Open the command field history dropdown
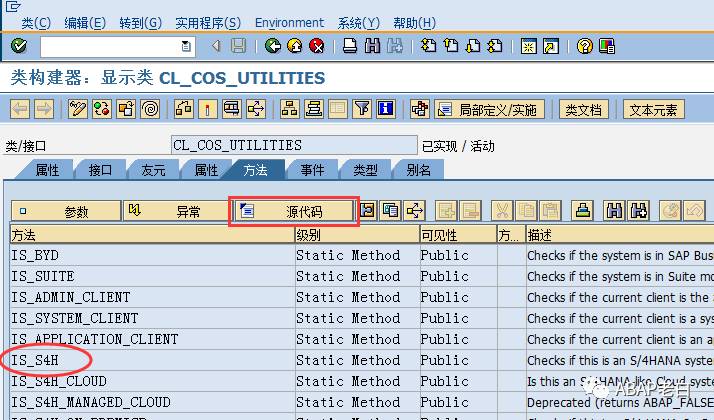The height and width of the screenshot is (420, 714). click(186, 46)
